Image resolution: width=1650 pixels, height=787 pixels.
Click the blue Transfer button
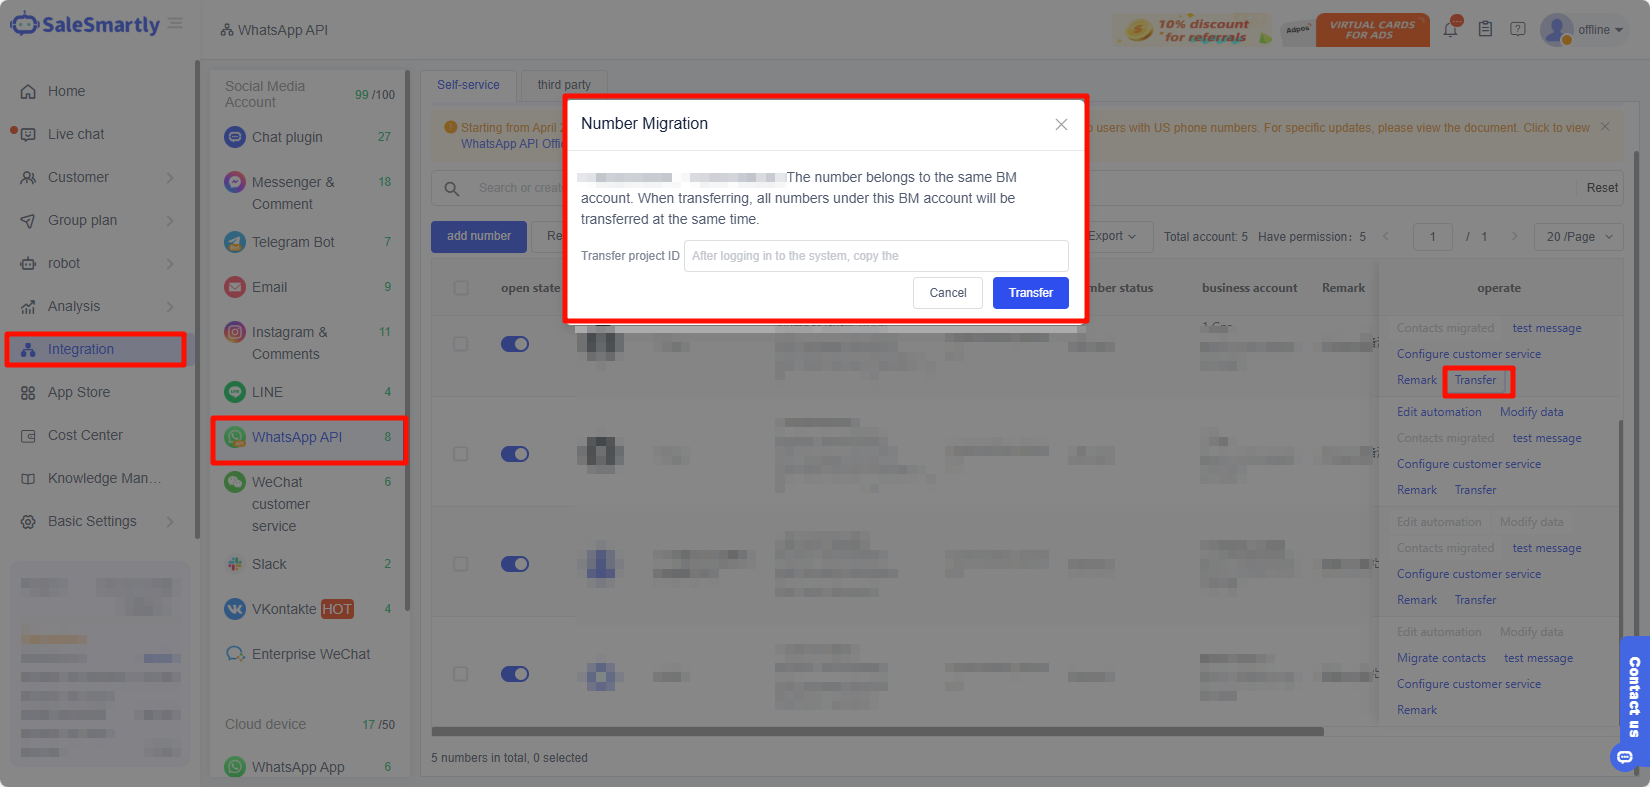click(x=1030, y=293)
